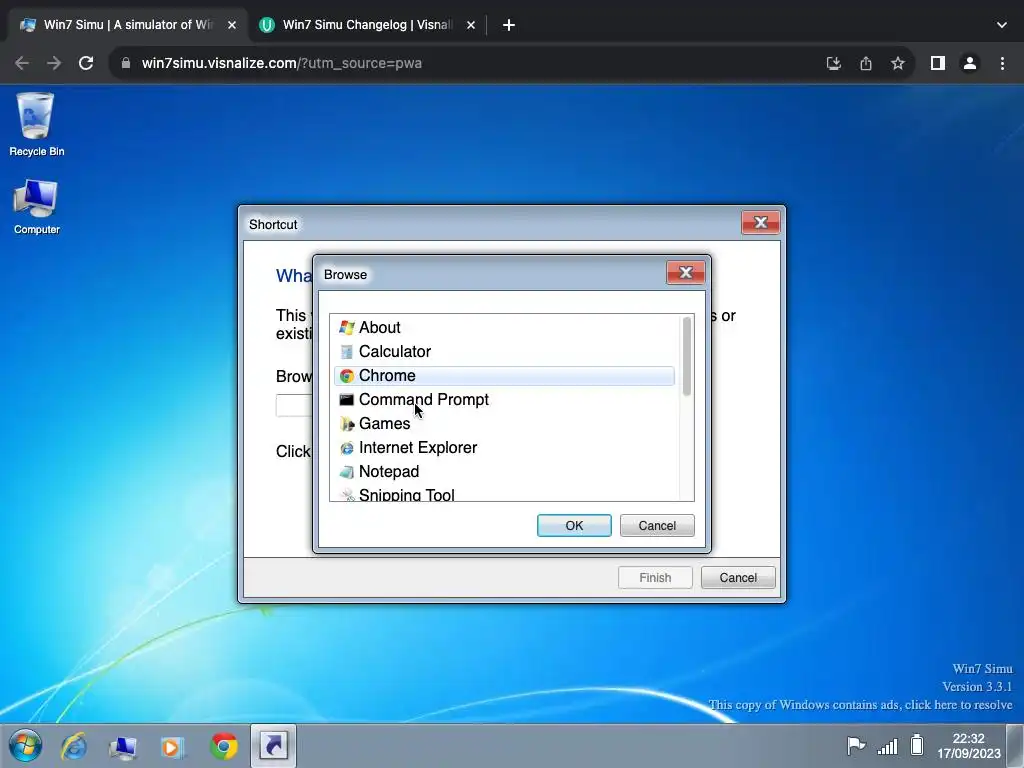Image resolution: width=1024 pixels, height=768 pixels.
Task: Reload the page in the browser
Action: pos(86,63)
